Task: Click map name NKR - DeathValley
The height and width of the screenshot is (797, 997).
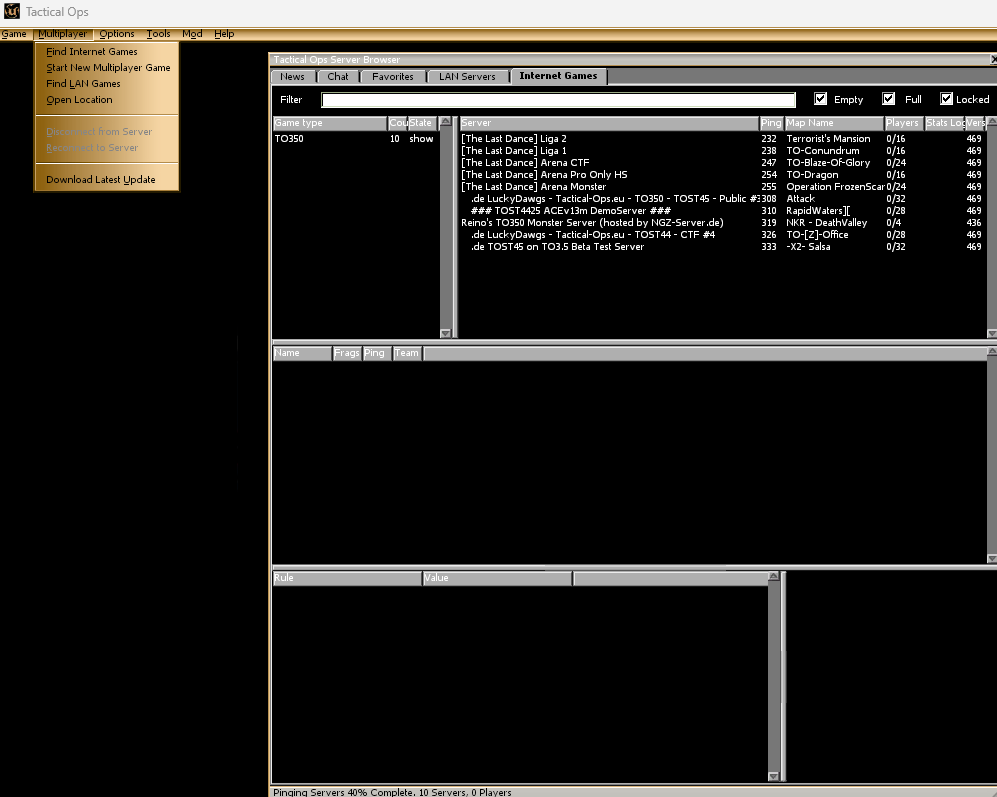Action: tap(827, 223)
